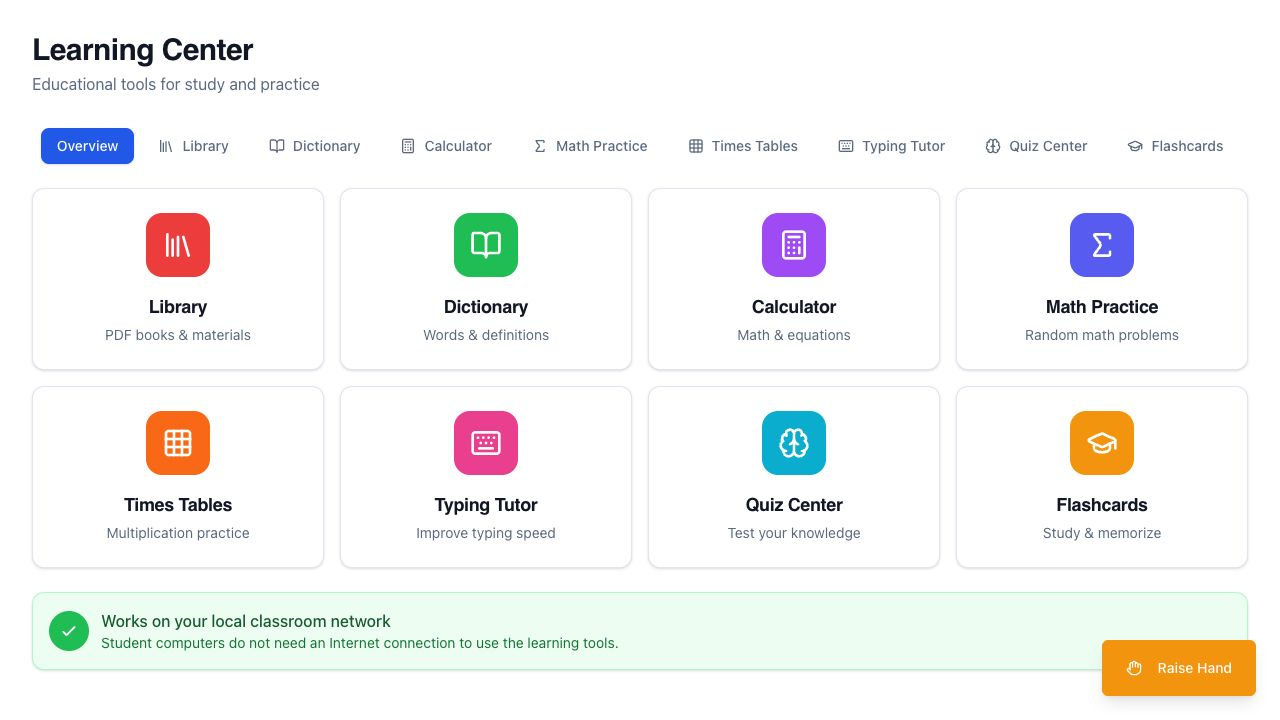Open the pink Typing Tutor keyboard icon

(x=486, y=443)
